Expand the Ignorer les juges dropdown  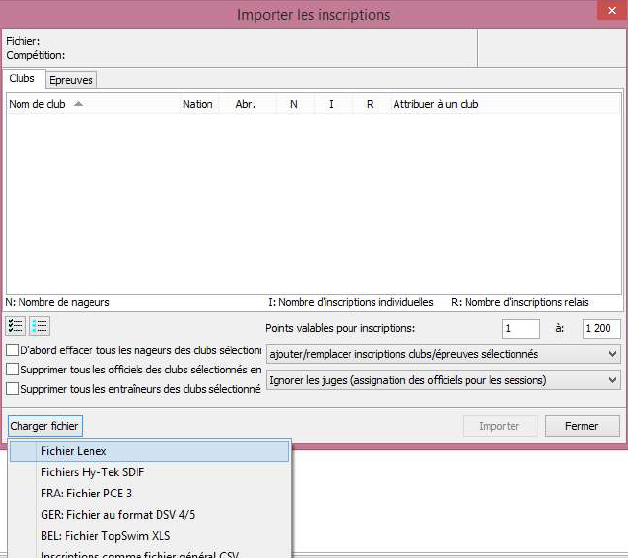click(443, 380)
